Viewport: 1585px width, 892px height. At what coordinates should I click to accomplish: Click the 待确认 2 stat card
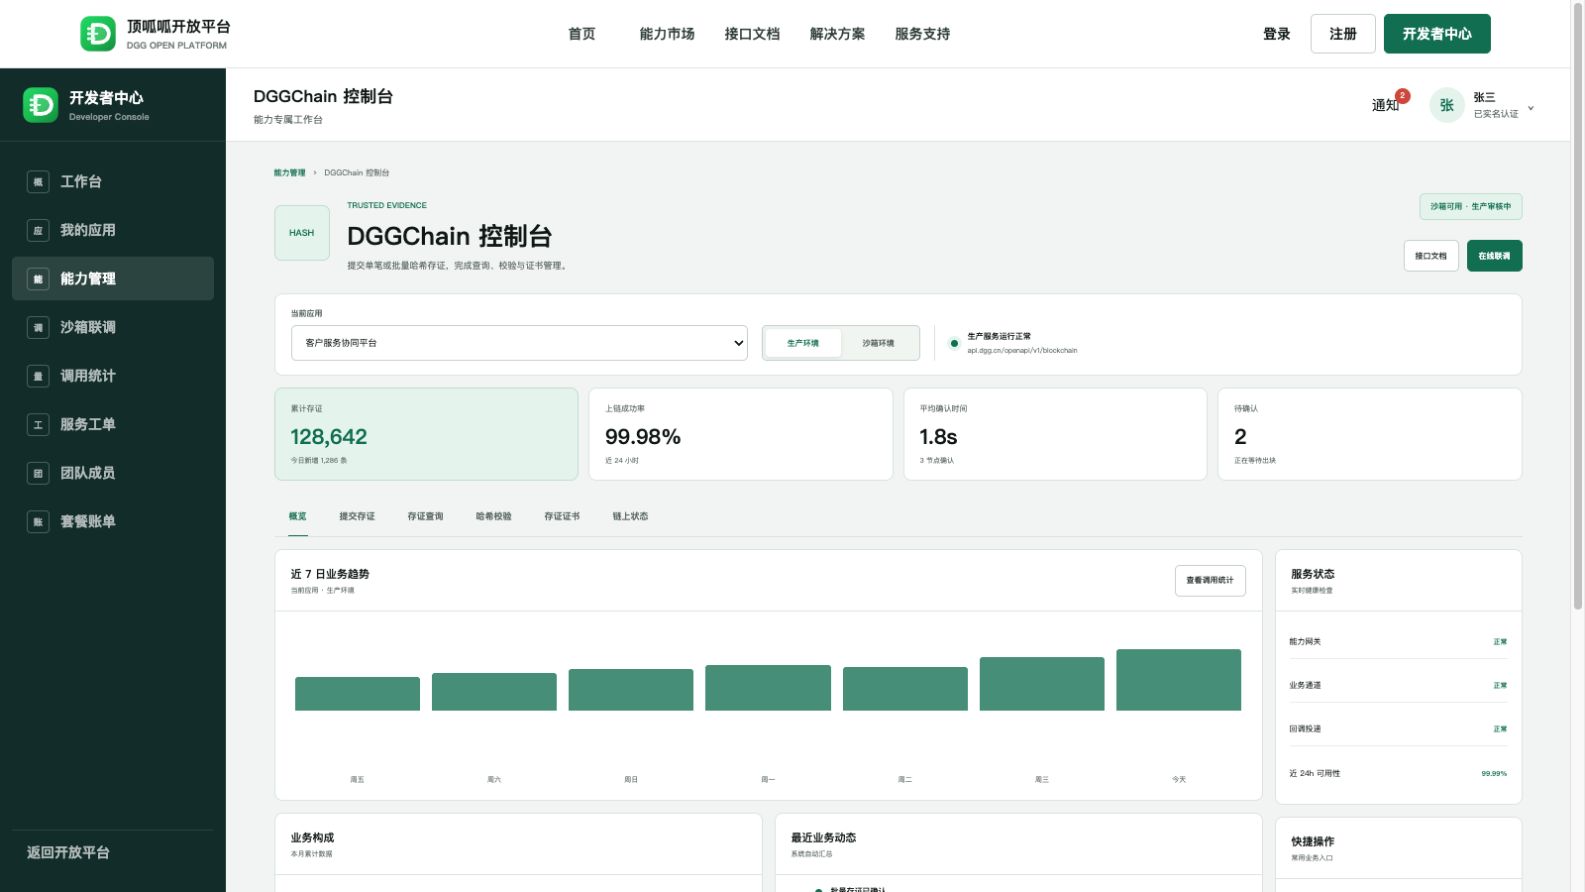tap(1370, 434)
